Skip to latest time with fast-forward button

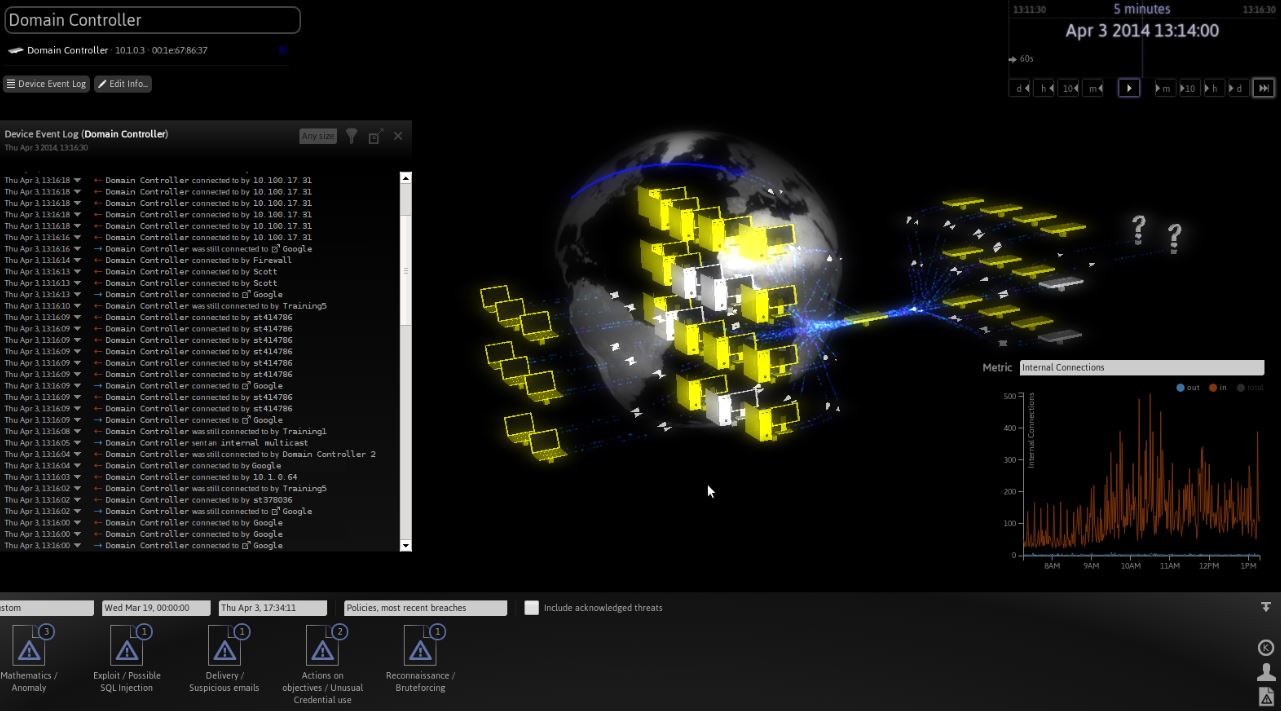coord(1264,88)
